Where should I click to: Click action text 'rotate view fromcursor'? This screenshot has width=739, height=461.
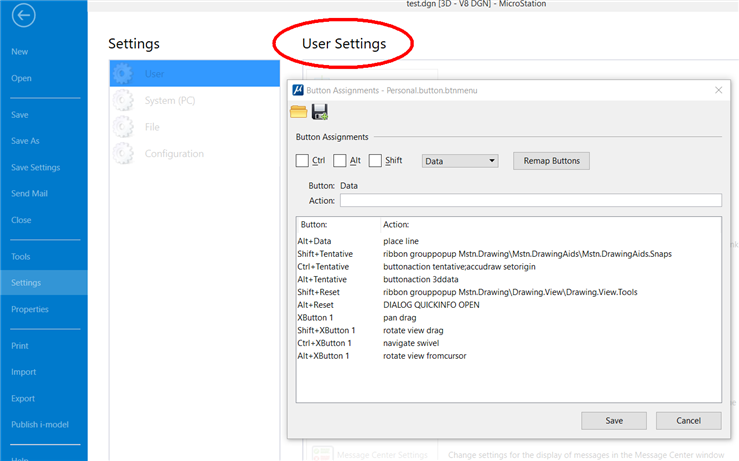pos(425,356)
